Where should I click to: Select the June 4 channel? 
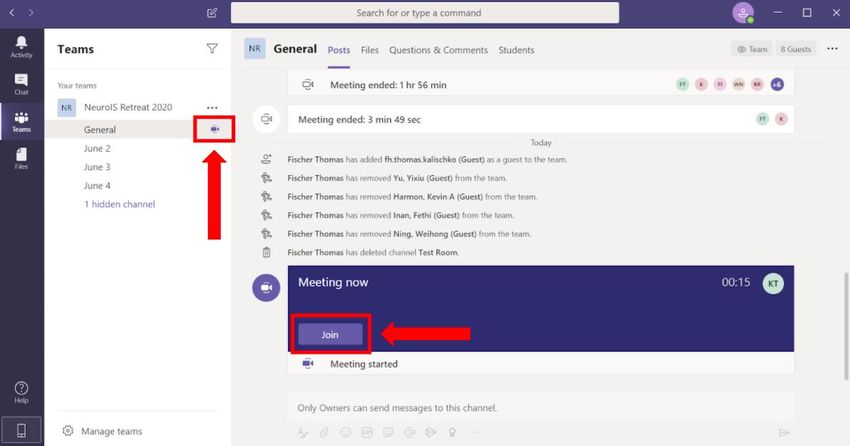[97, 185]
